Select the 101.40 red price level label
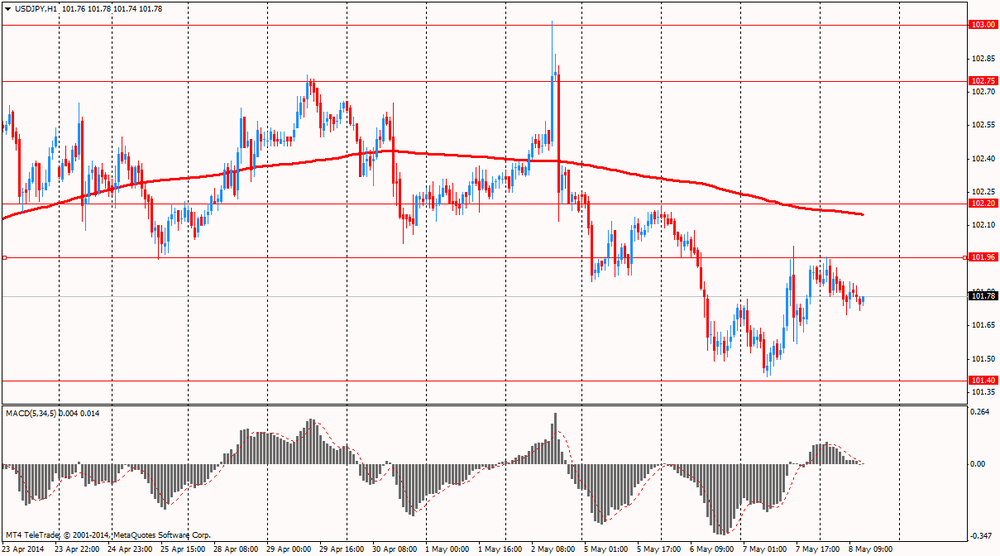The image size is (1000, 556). 983,381
